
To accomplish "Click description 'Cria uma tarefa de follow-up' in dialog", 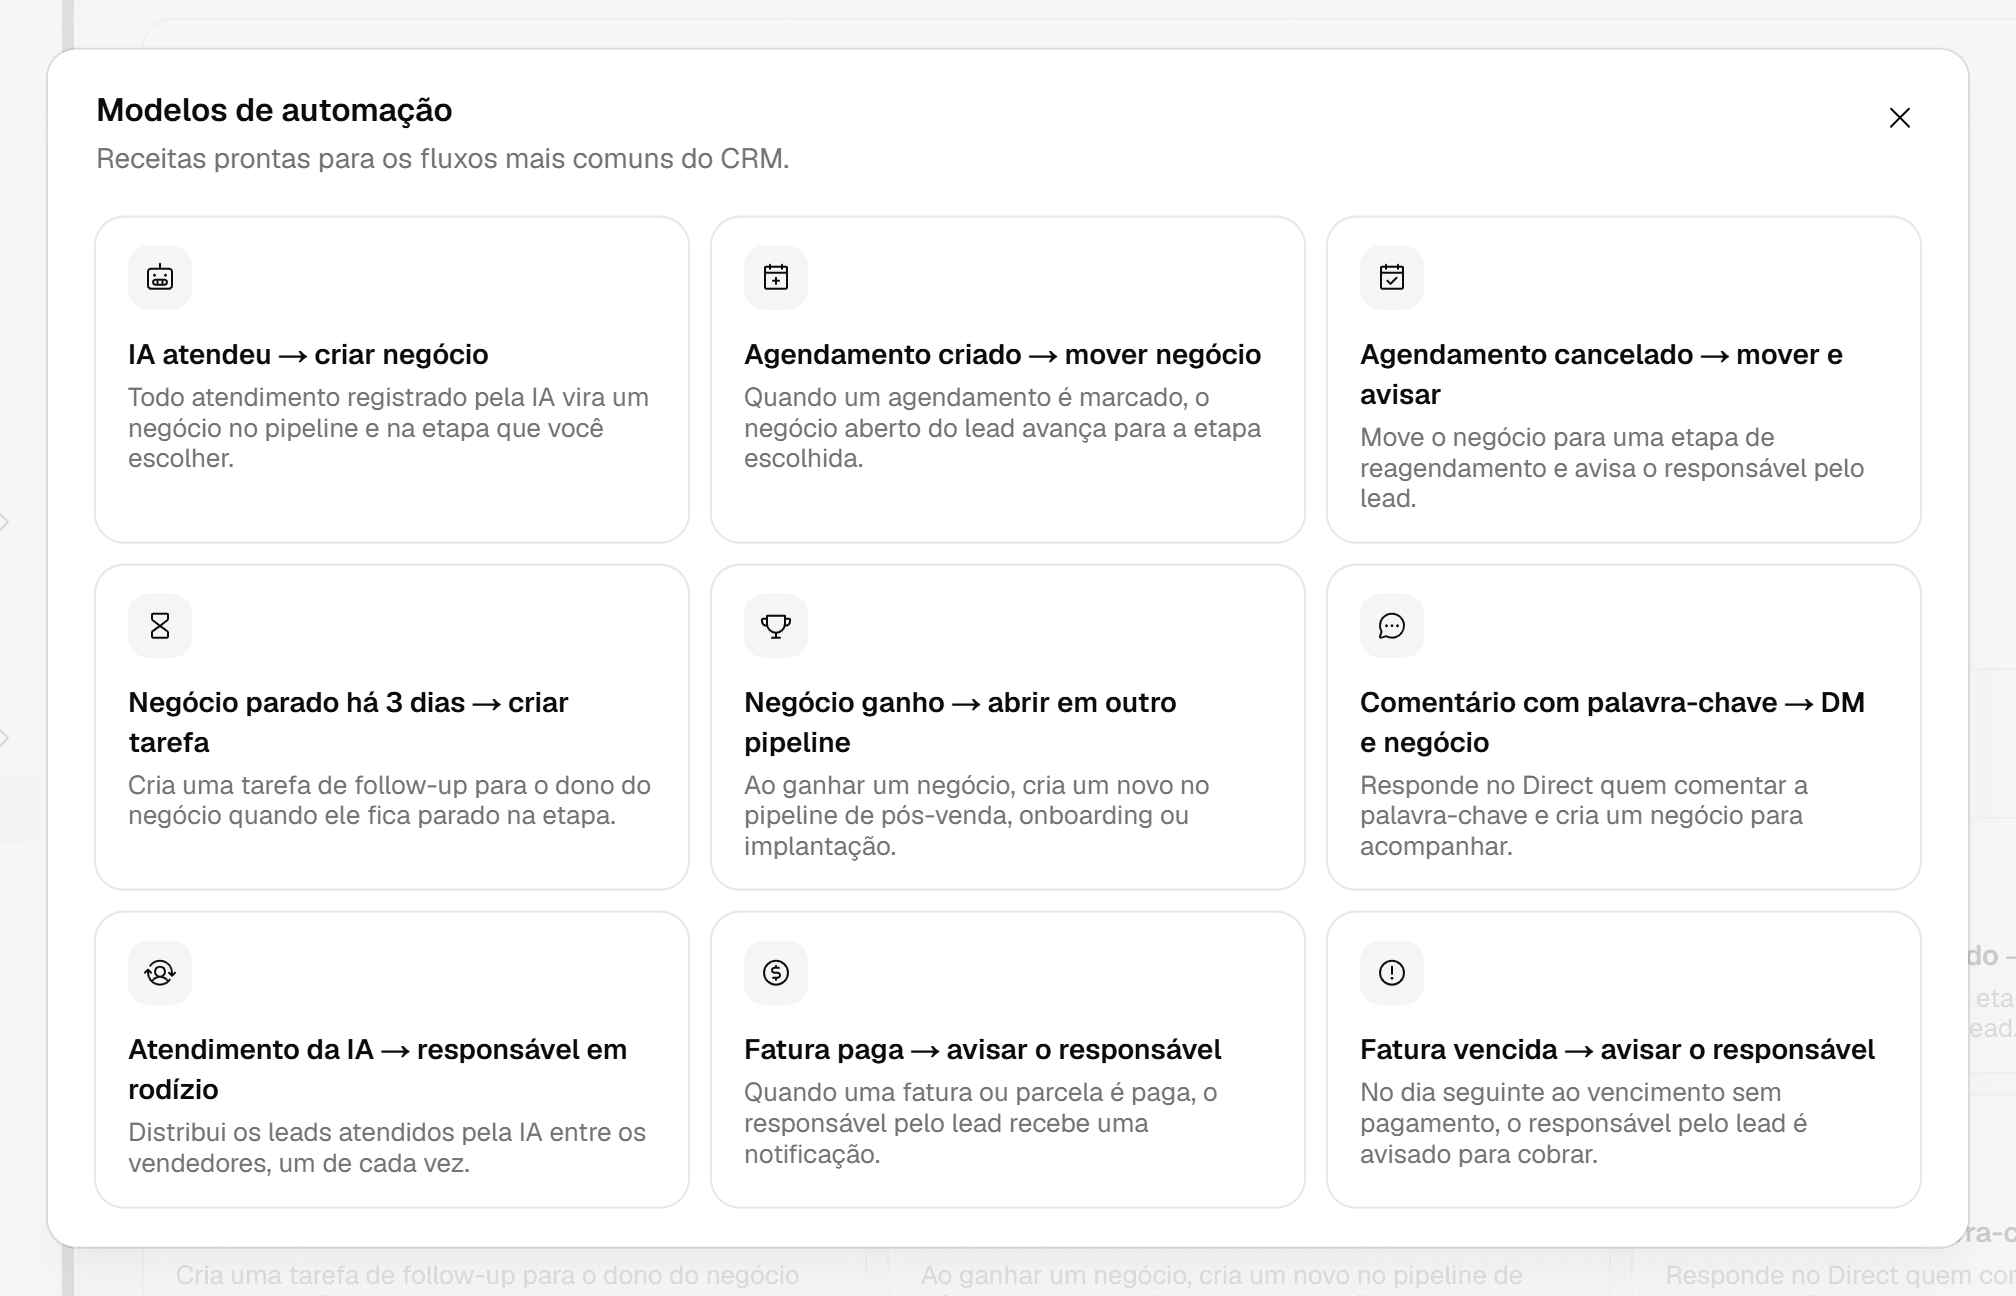I will click(x=389, y=800).
